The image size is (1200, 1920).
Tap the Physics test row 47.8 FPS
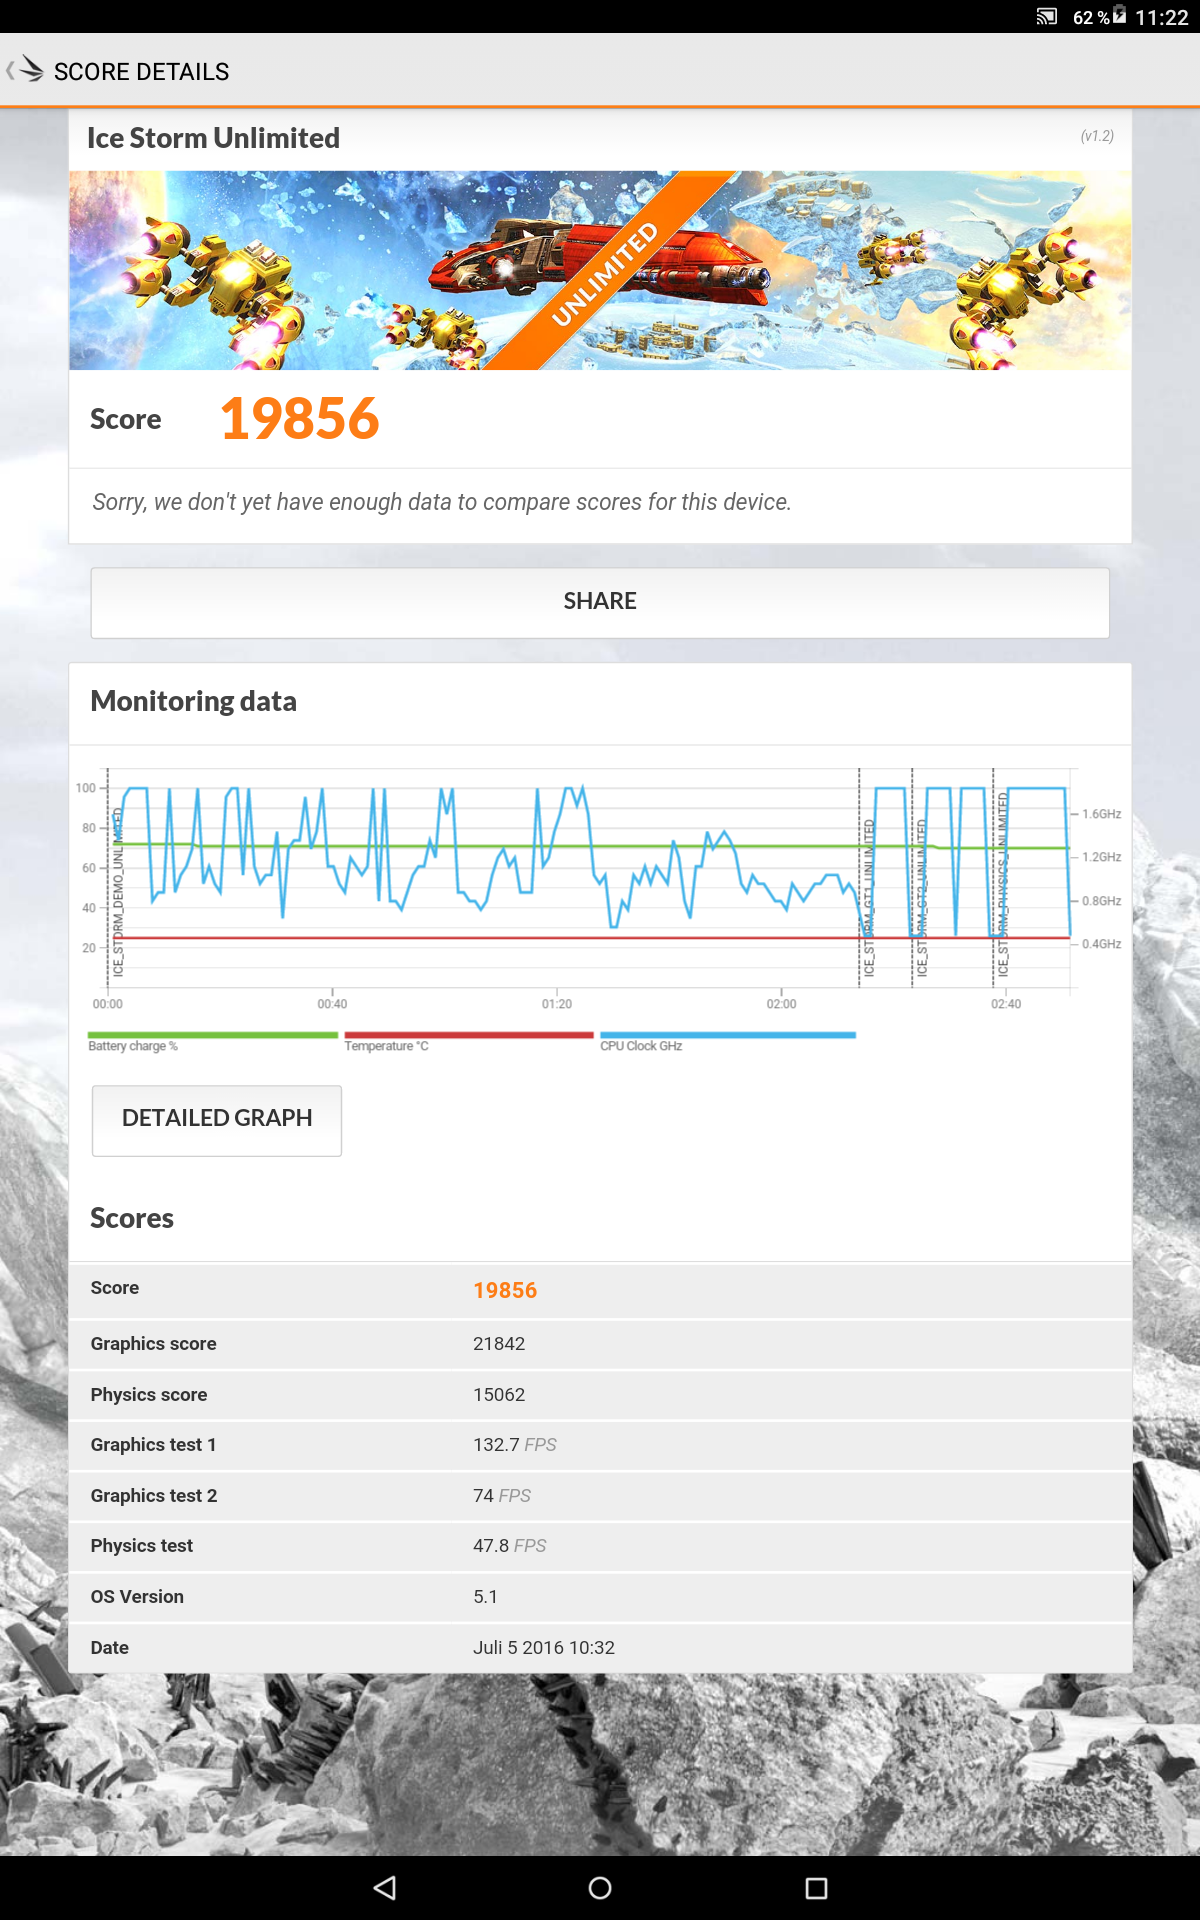point(600,1546)
